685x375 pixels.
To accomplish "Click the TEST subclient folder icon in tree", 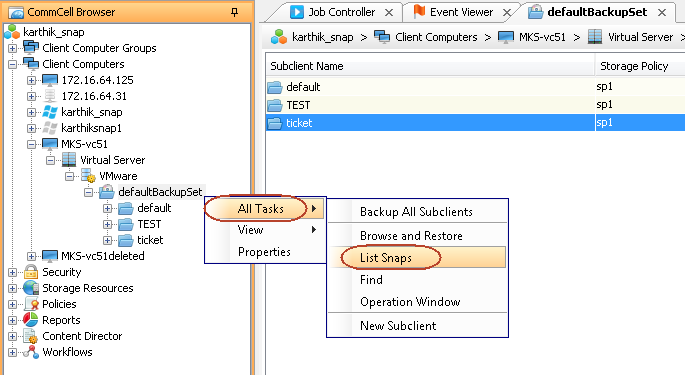I will (126, 224).
